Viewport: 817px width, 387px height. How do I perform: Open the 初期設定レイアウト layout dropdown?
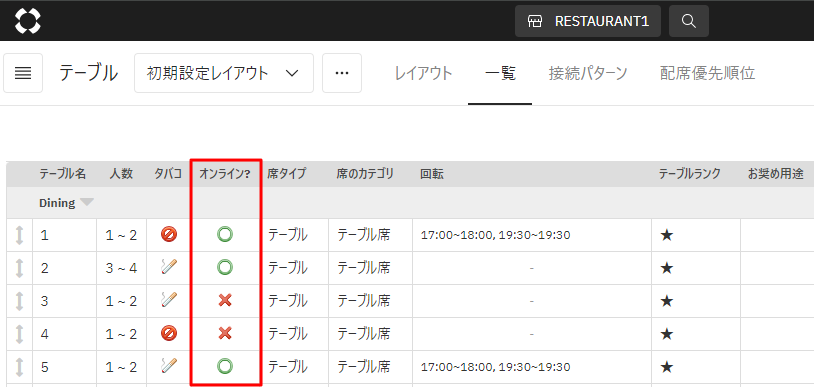coord(224,73)
